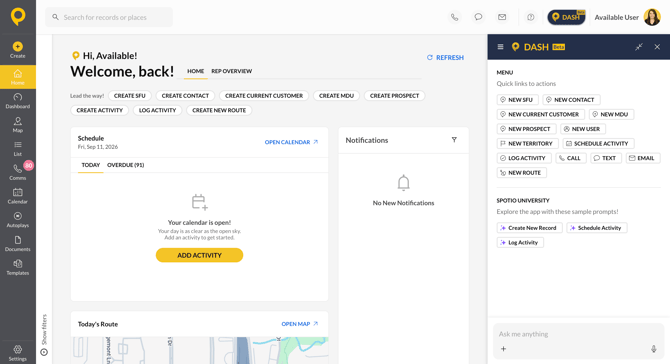Screen dimensions: 670x364
Task: Open Templates in the sidebar
Action: point(18,267)
